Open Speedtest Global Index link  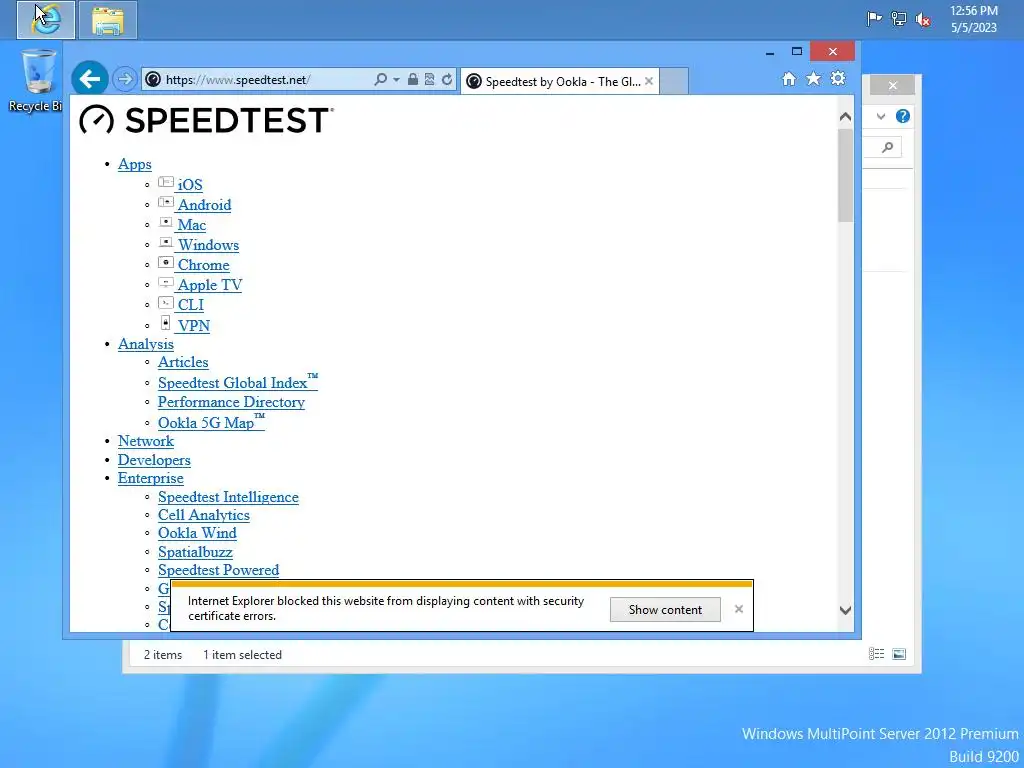click(238, 382)
